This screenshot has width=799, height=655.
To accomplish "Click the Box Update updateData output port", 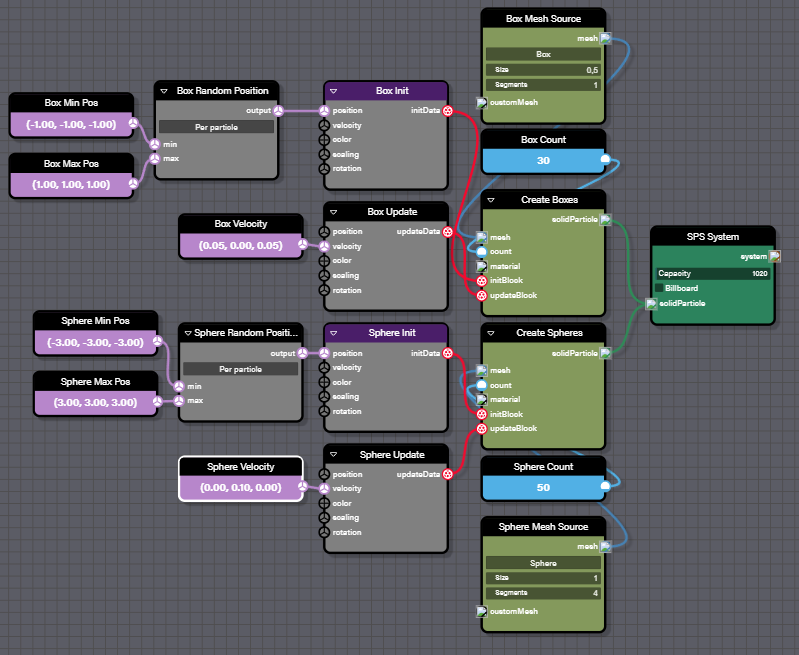I will [447, 232].
